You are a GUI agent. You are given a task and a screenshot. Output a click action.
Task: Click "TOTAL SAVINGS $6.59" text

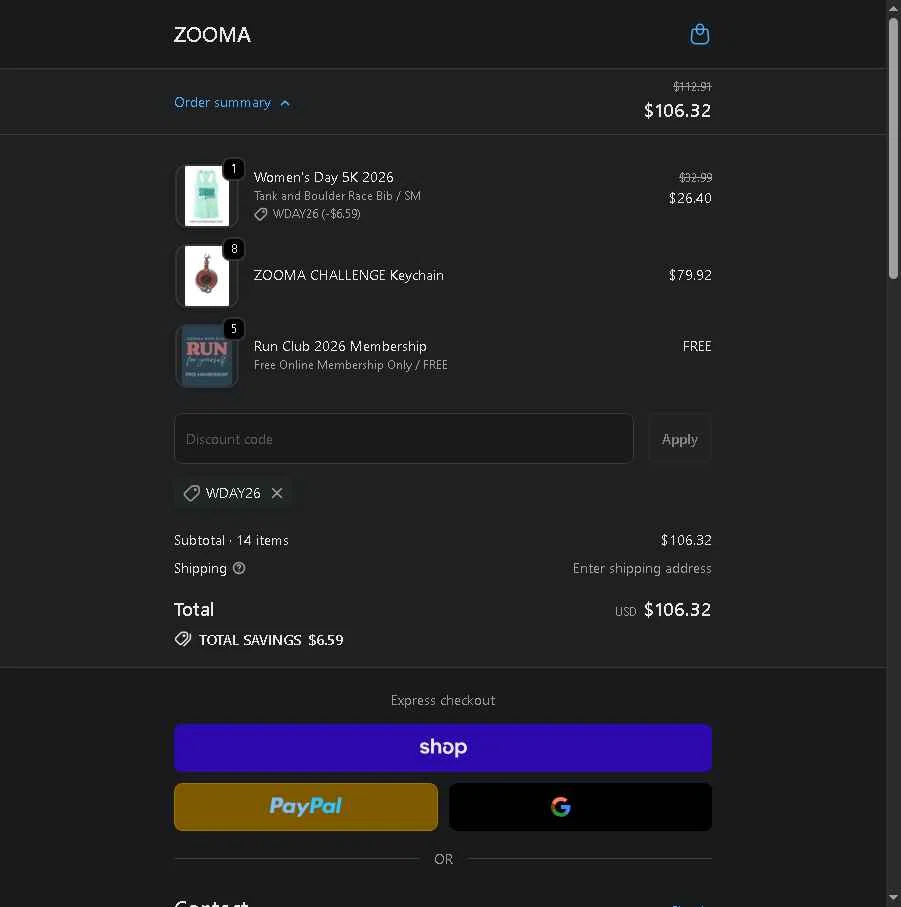tap(271, 640)
